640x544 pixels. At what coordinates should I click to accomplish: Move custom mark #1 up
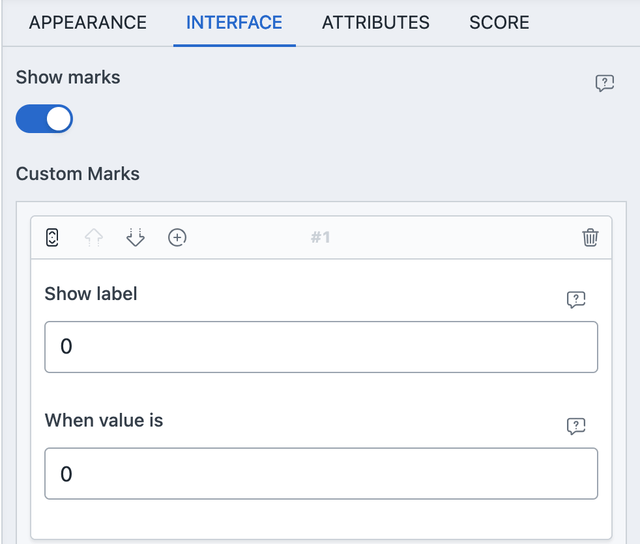[94, 238]
